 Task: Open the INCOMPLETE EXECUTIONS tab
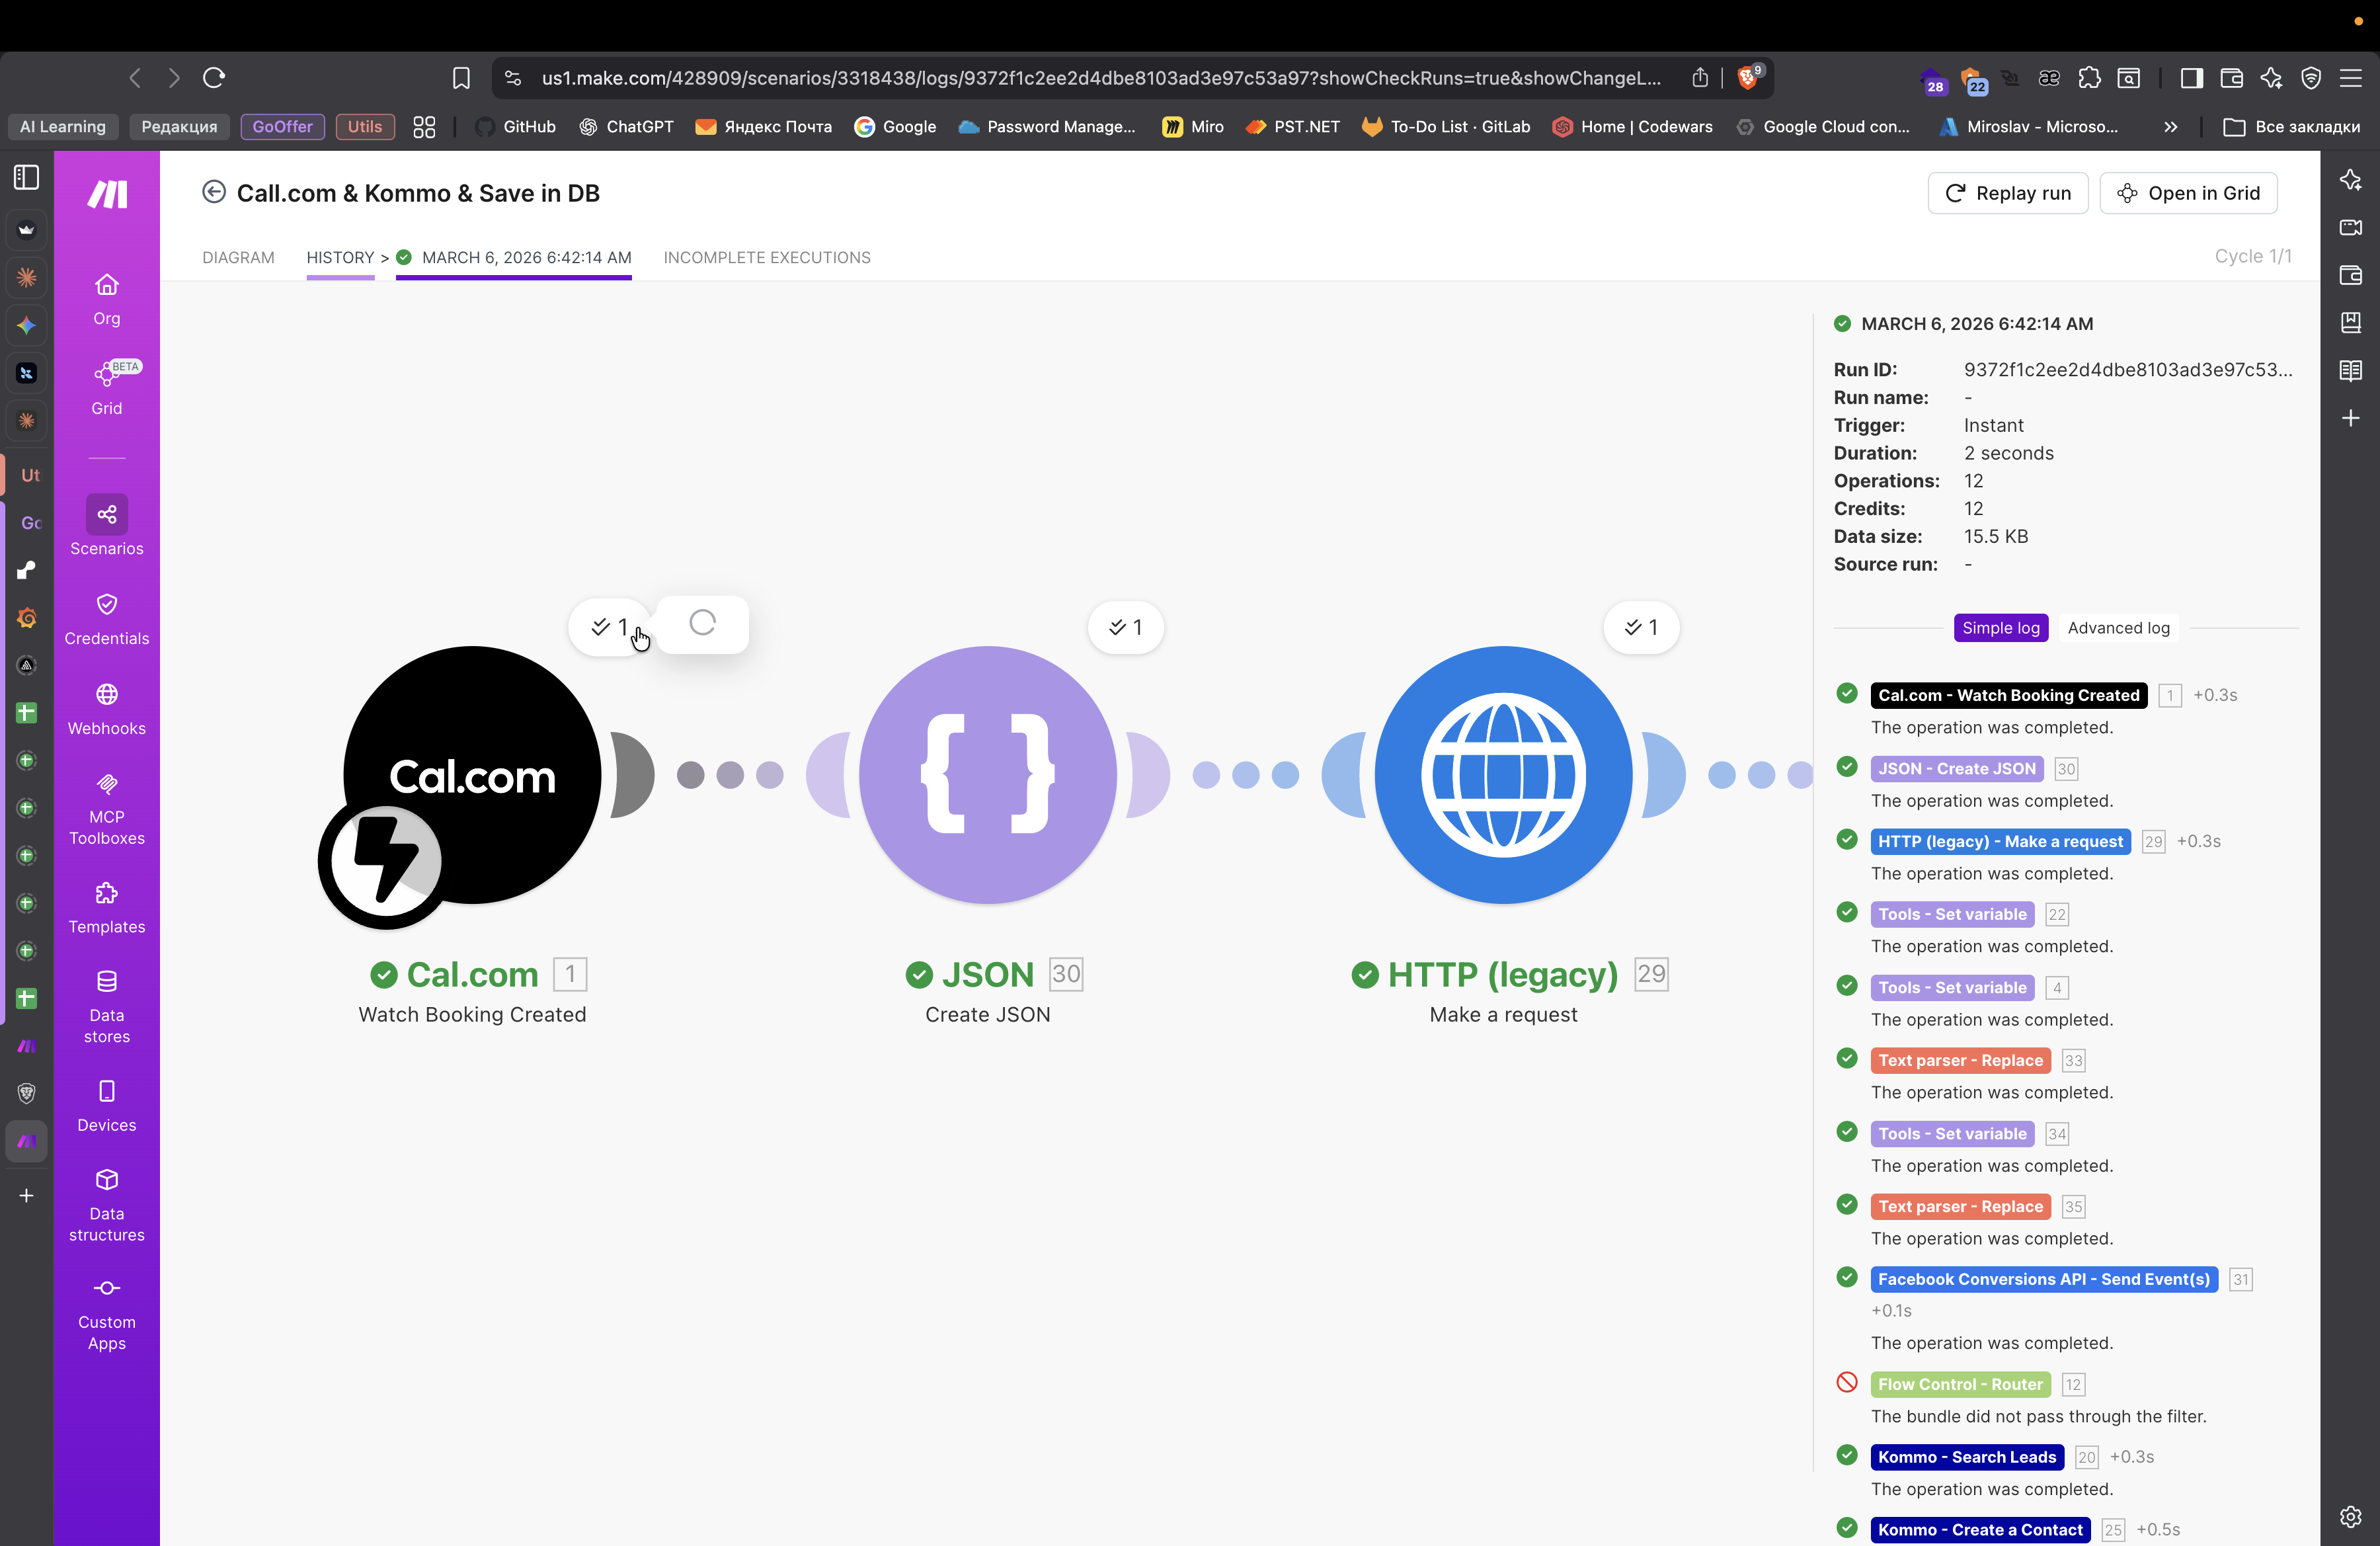(x=766, y=258)
